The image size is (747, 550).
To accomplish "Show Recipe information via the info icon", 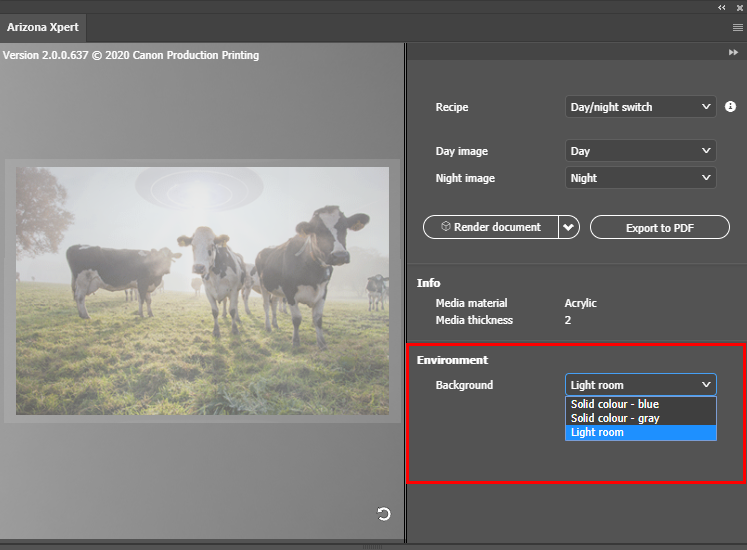I will [730, 107].
